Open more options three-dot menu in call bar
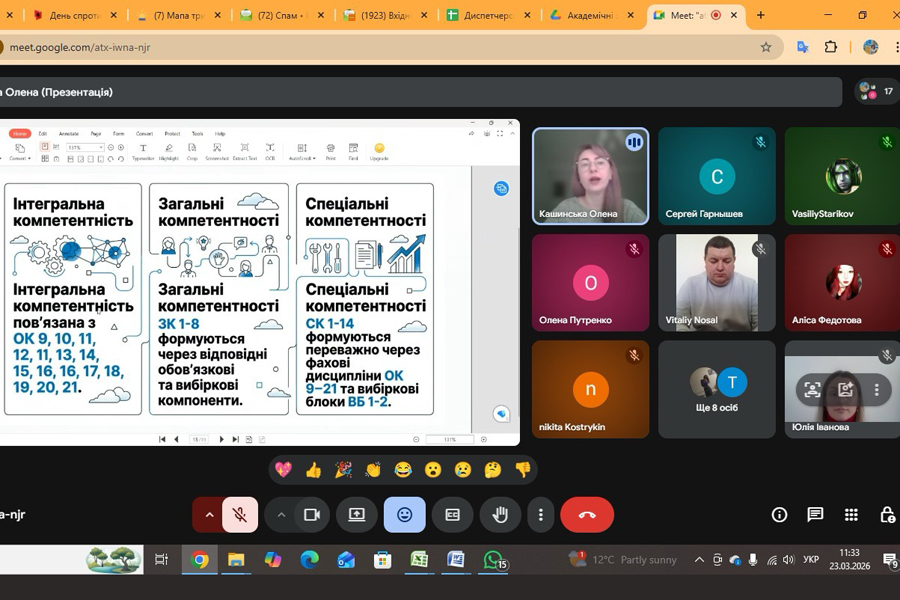900x600 pixels. point(540,515)
